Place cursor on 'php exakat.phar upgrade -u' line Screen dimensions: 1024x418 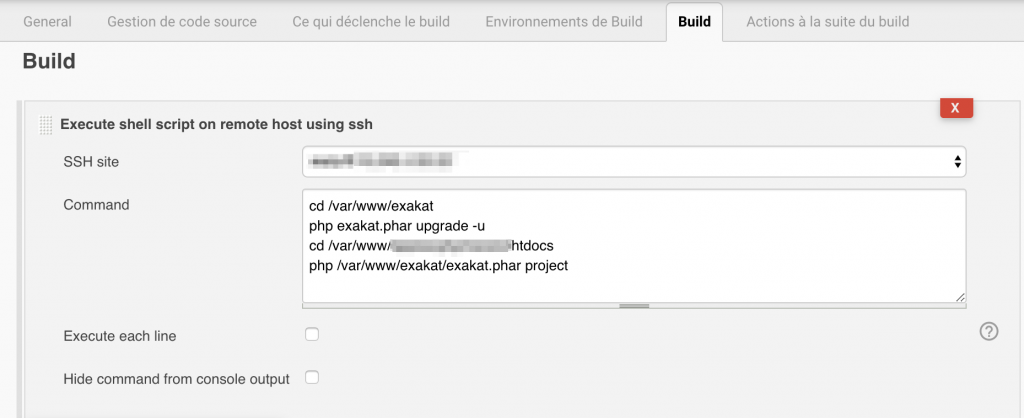click(397, 226)
